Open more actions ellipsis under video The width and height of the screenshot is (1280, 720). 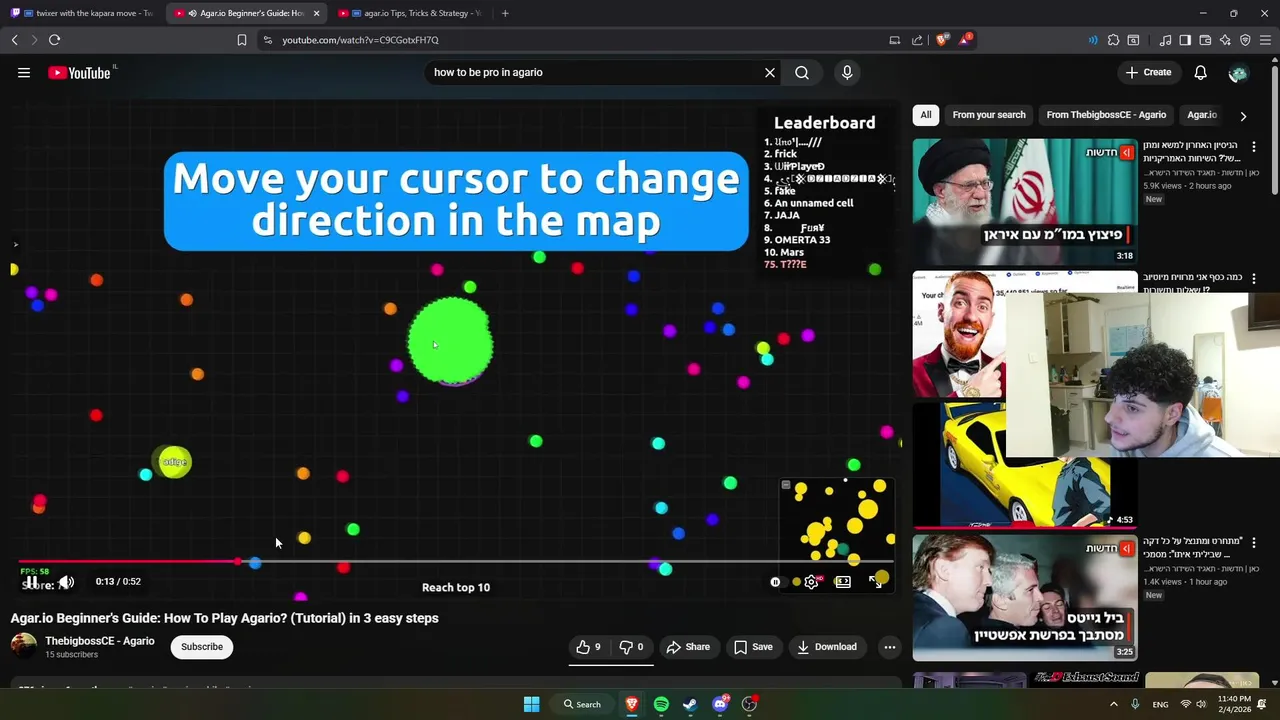click(x=889, y=647)
